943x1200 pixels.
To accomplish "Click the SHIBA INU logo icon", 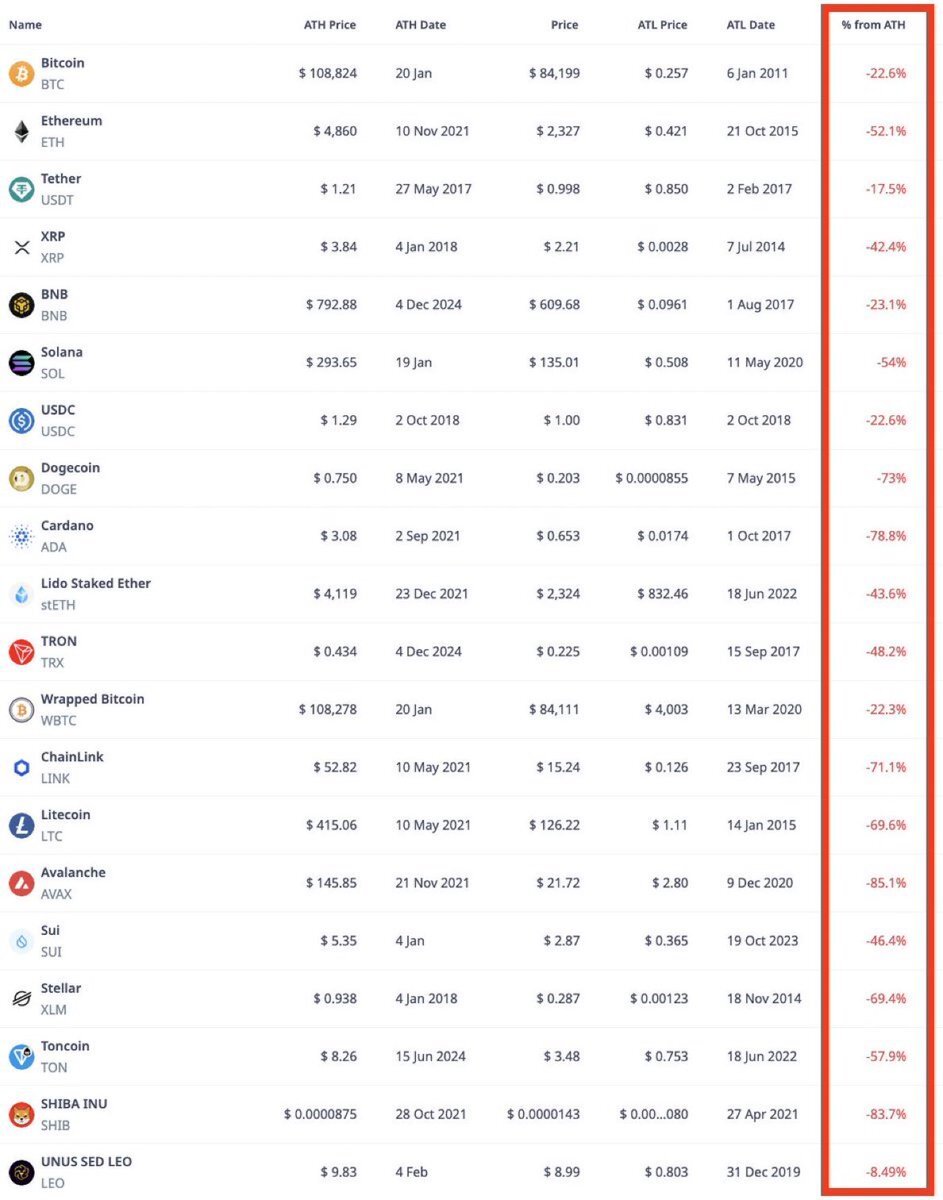I will [x=21, y=1114].
